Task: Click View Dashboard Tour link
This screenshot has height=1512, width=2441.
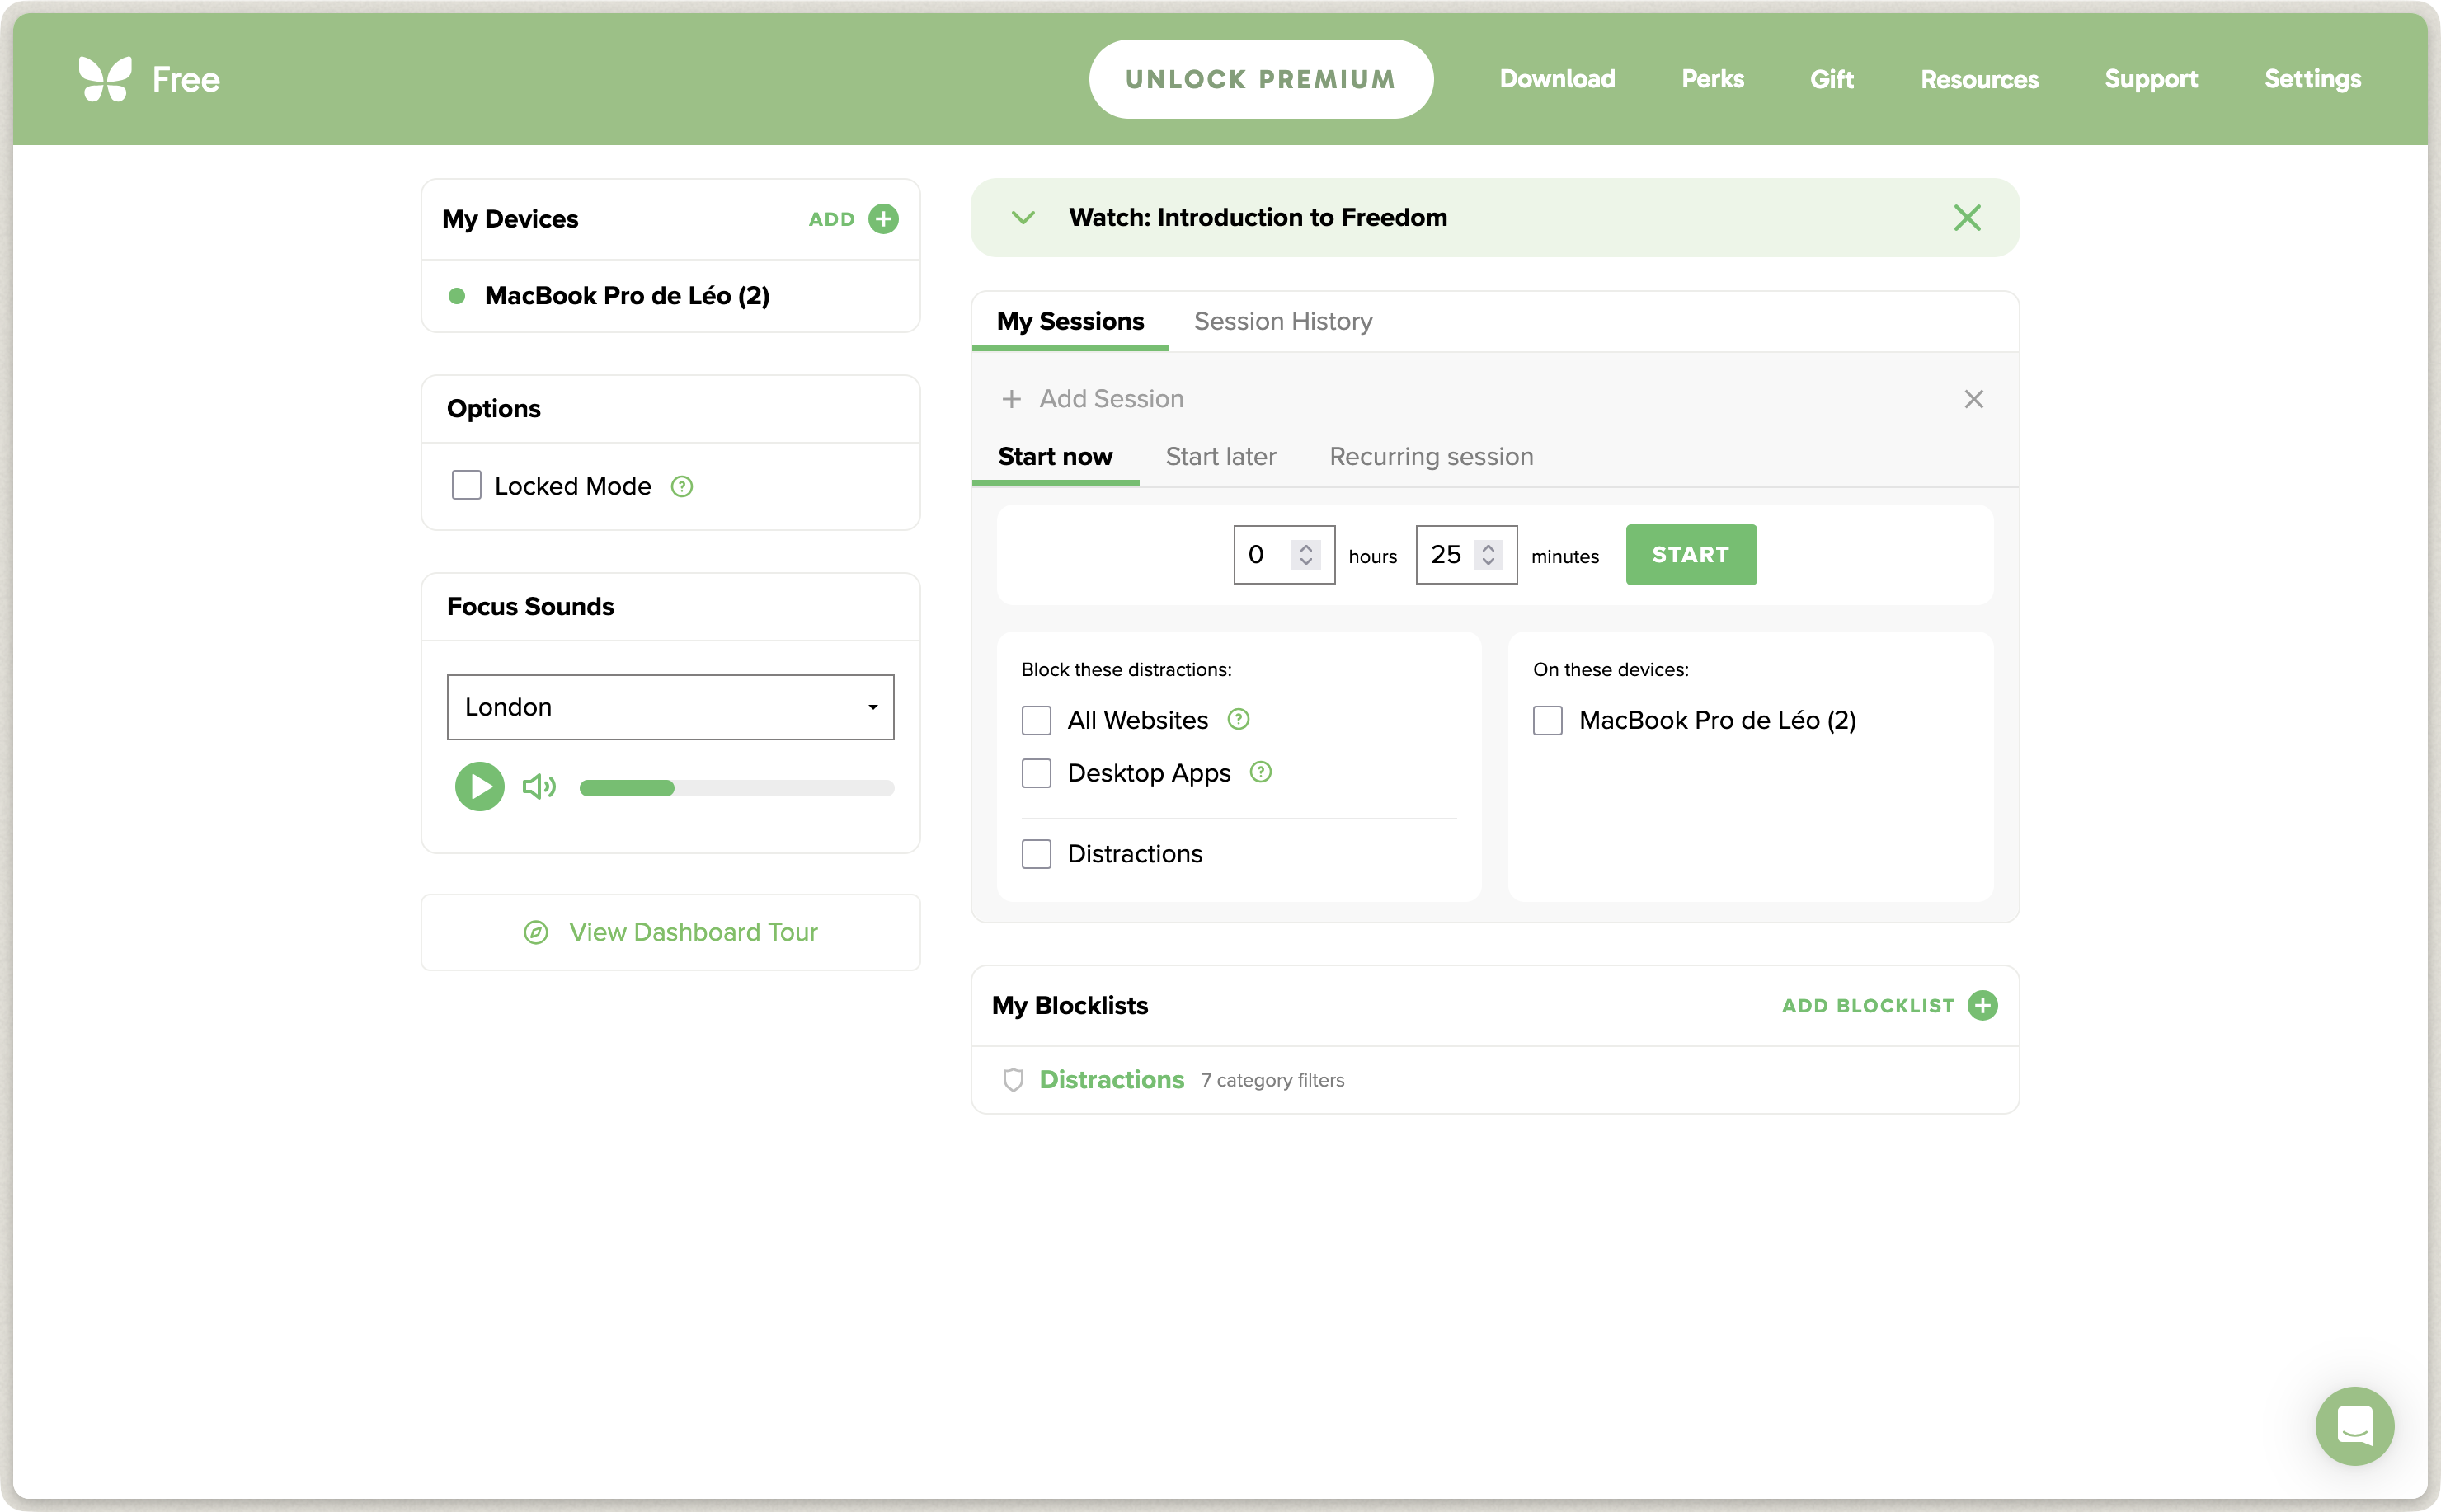Action: 693,933
